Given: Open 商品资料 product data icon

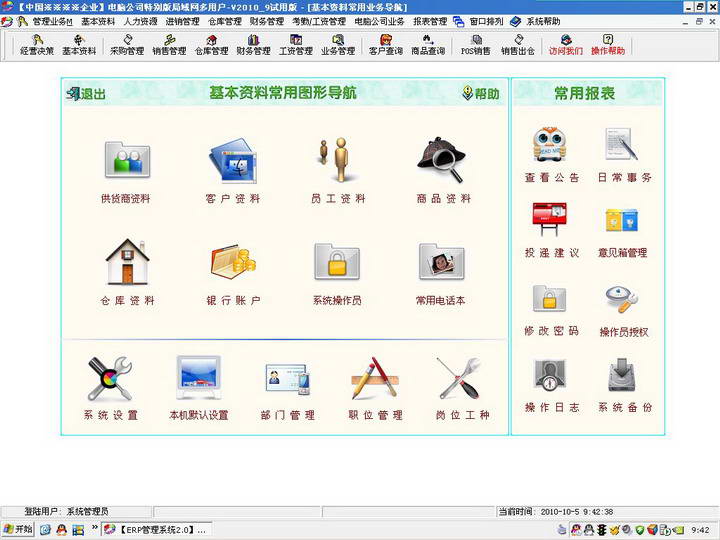Looking at the screenshot, I should (441, 159).
